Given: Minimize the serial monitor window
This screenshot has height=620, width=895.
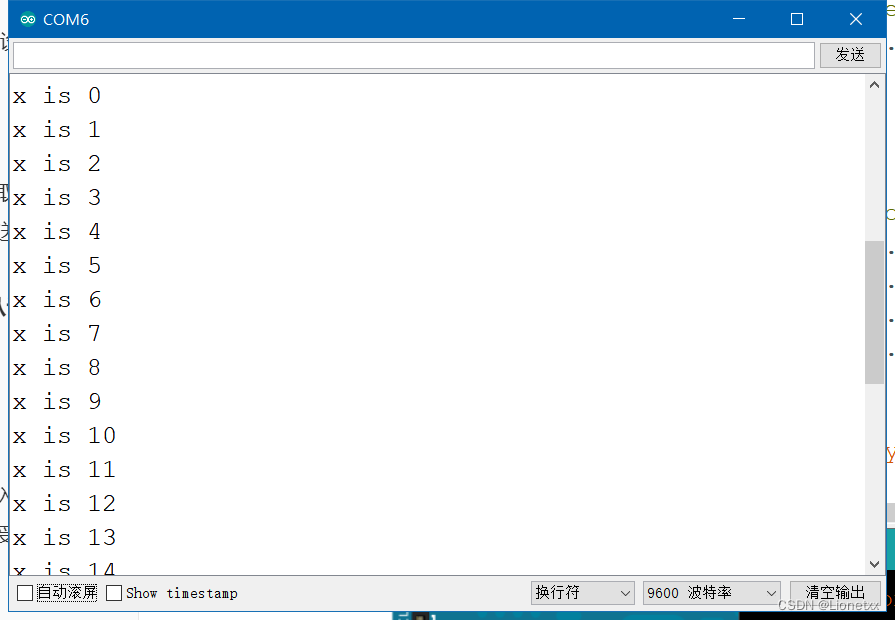Looking at the screenshot, I should pos(739,18).
